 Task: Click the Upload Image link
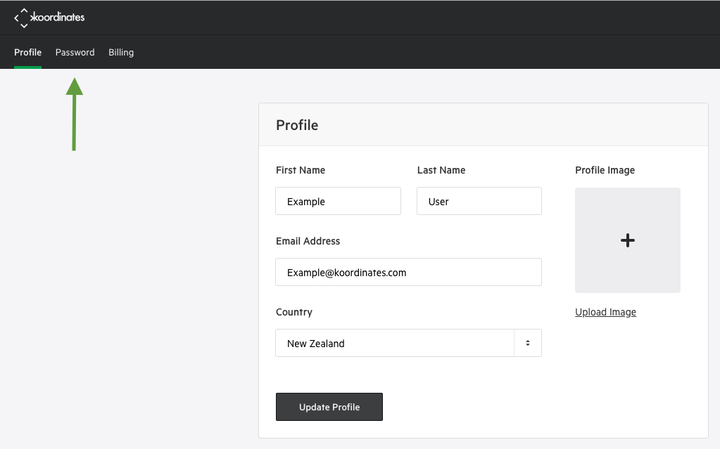606,312
